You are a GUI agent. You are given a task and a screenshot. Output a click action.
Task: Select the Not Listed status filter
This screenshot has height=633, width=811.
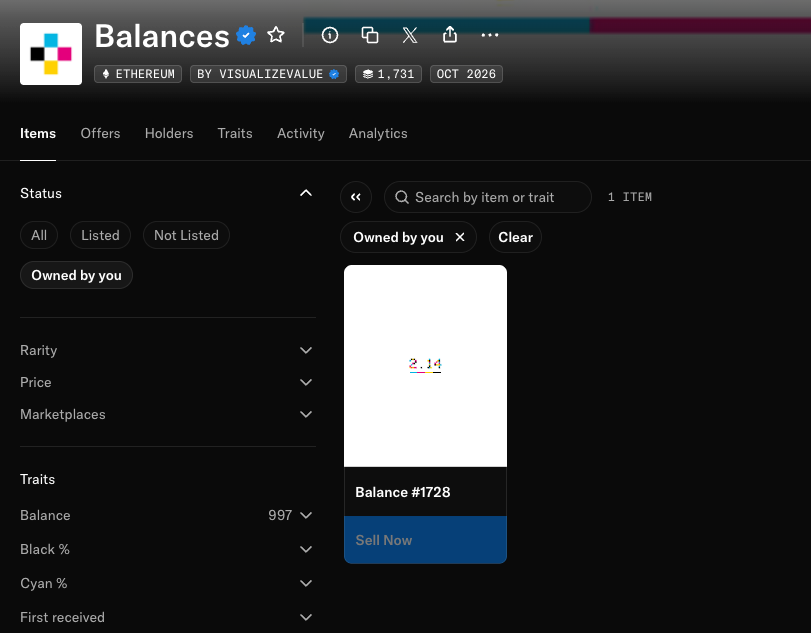186,235
